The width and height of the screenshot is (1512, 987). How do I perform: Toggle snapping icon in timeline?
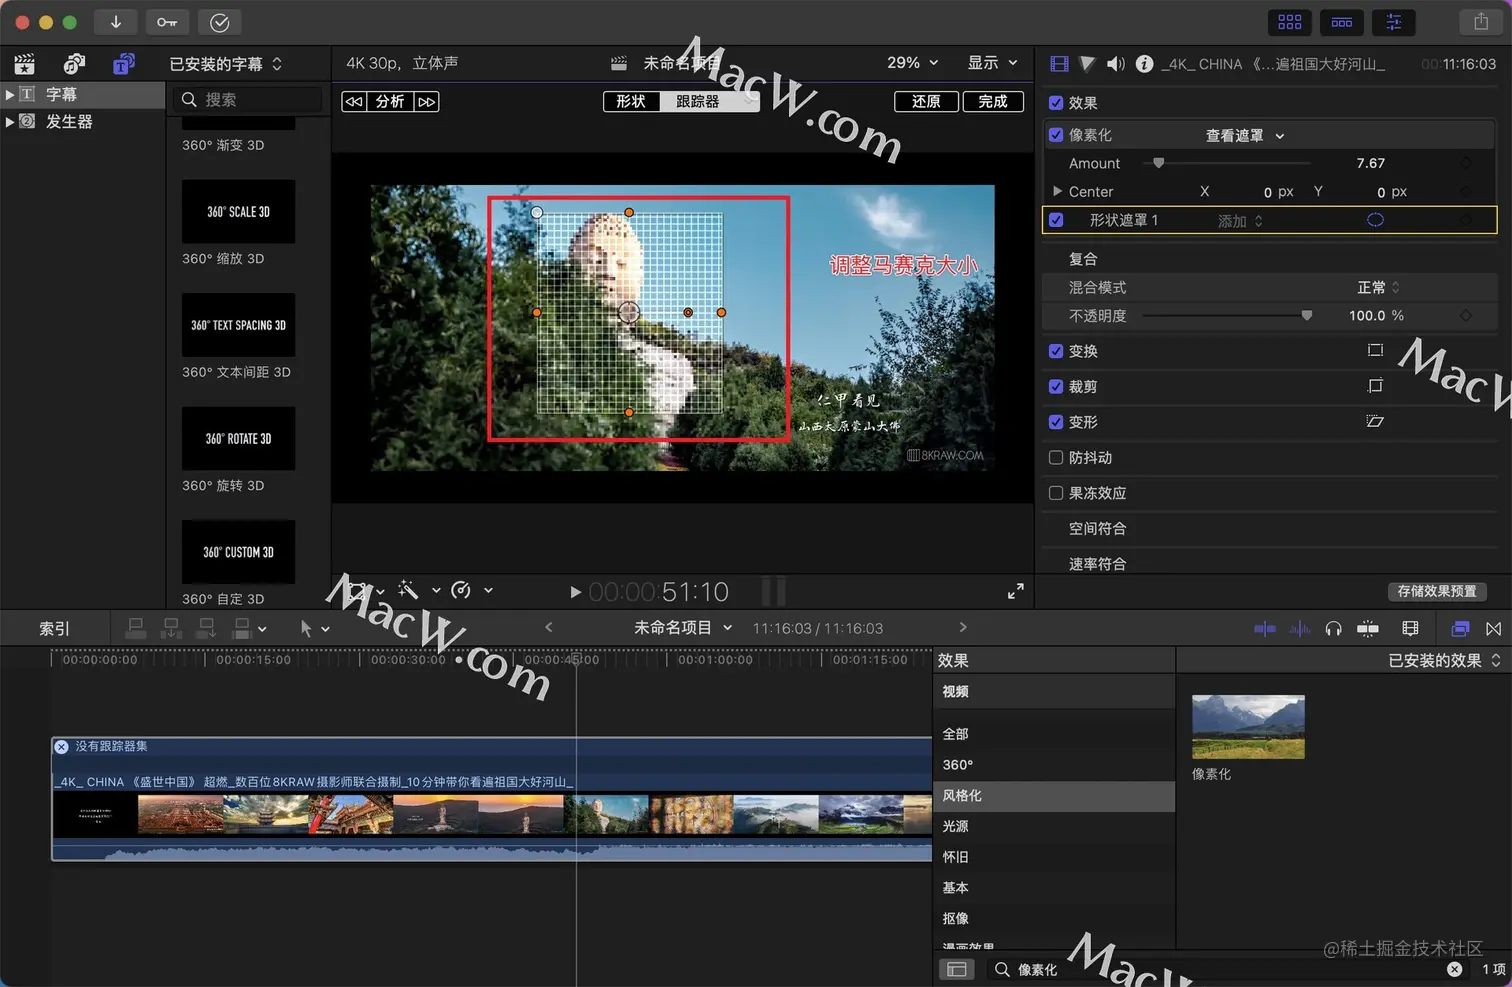(x=1368, y=629)
